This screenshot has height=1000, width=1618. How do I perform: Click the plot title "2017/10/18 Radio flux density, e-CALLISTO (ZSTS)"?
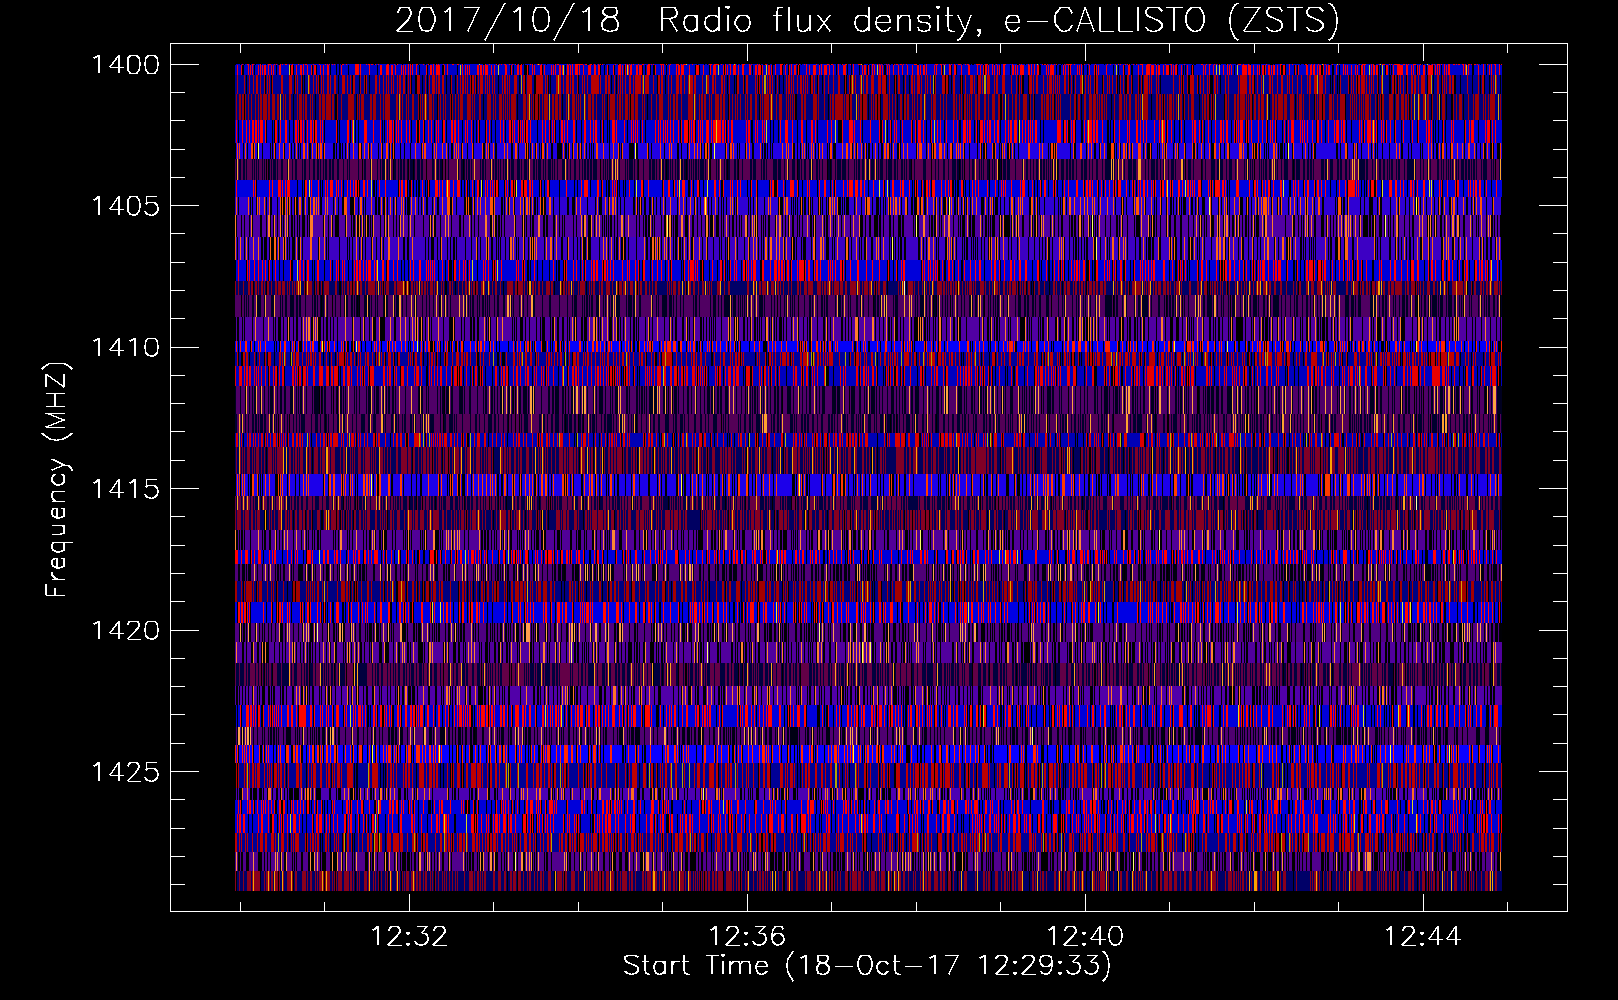[x=867, y=21]
